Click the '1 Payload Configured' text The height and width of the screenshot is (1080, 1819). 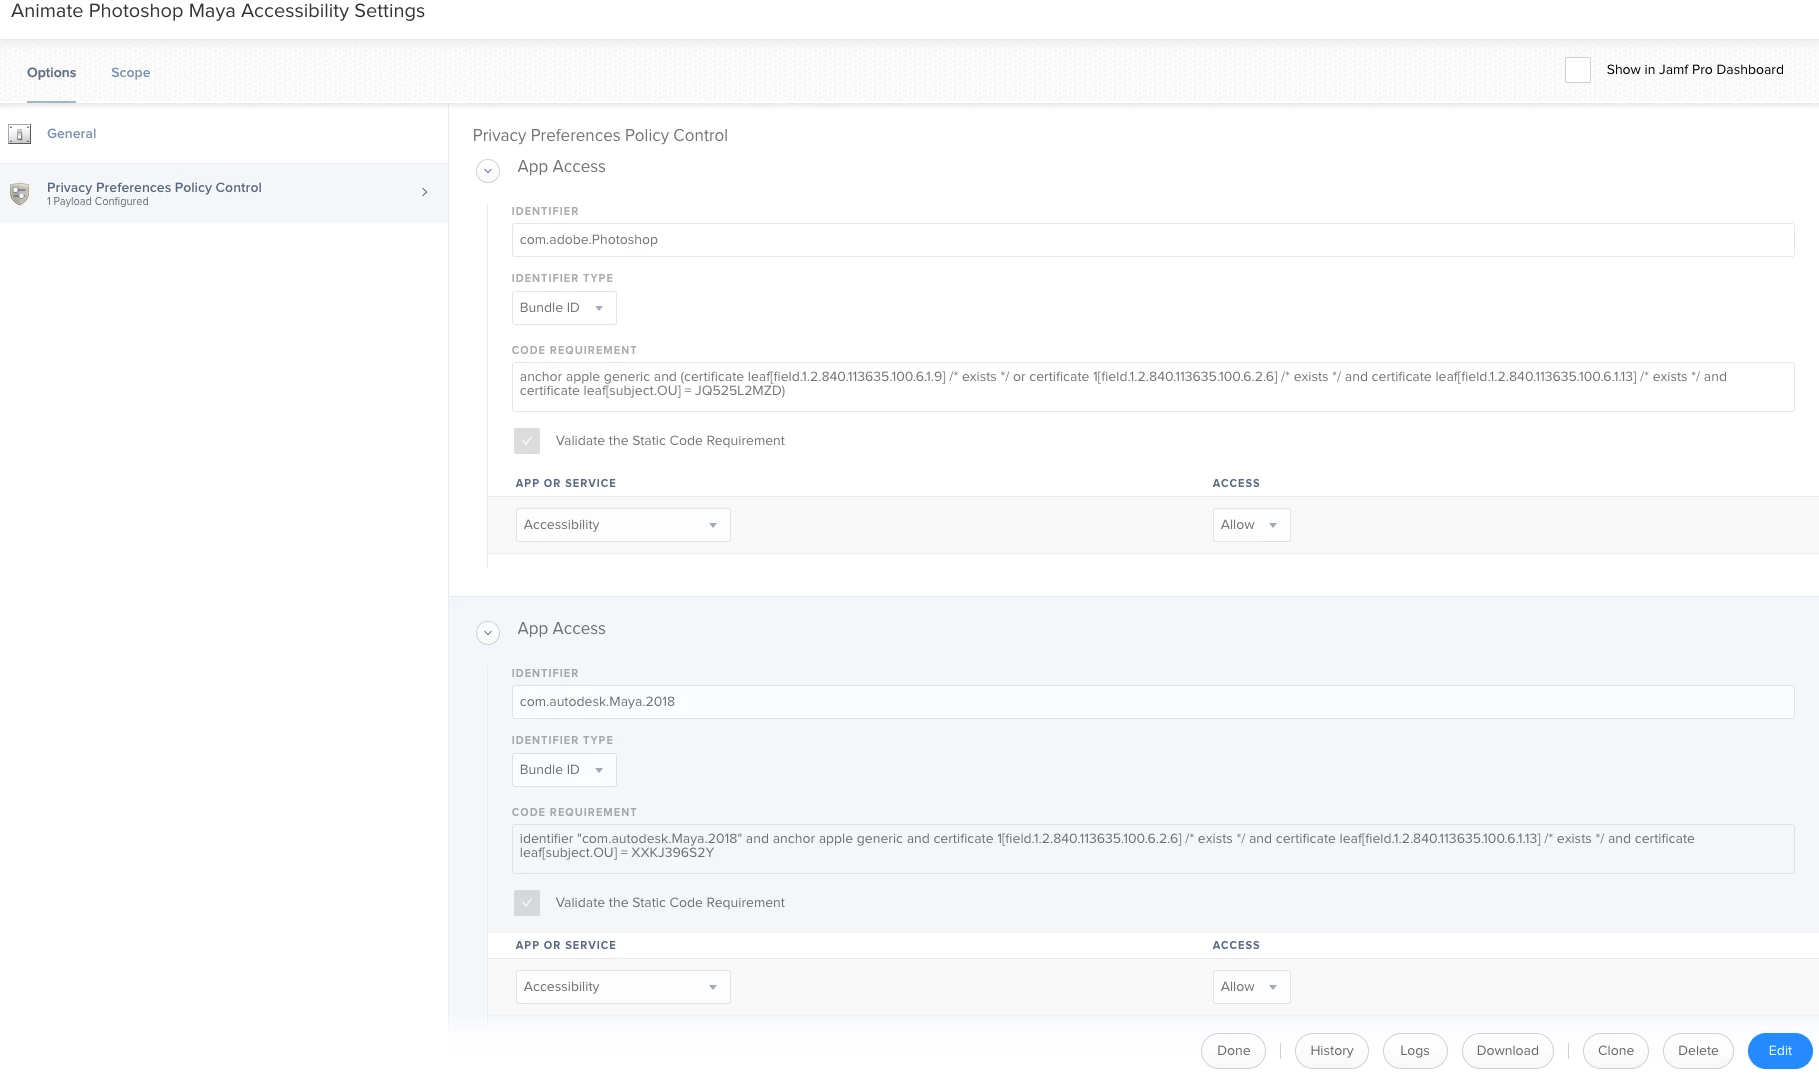98,202
